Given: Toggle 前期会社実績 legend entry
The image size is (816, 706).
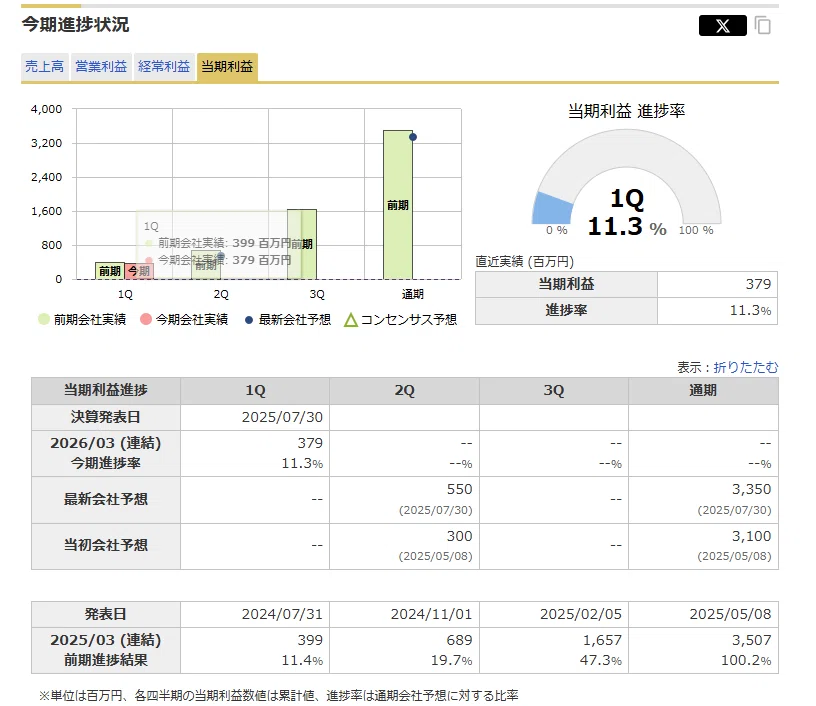Looking at the screenshot, I should tap(82, 319).
